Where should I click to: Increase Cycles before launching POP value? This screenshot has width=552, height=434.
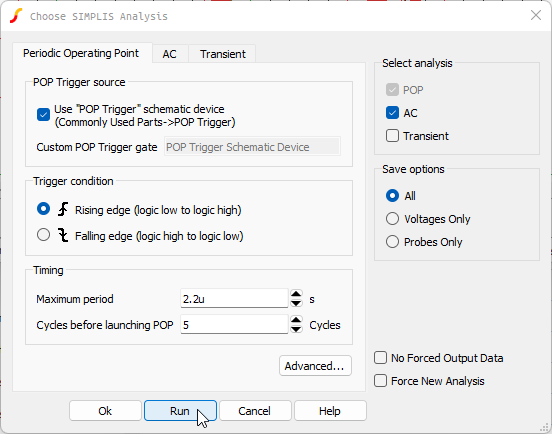pos(296,320)
